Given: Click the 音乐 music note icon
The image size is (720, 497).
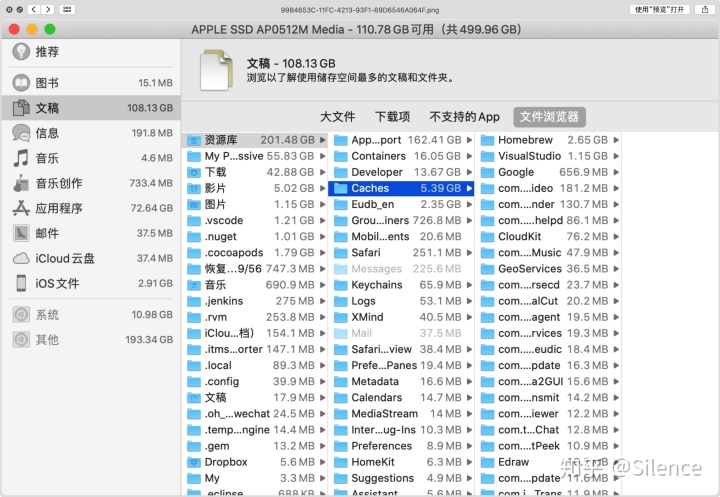Looking at the screenshot, I should tap(21, 158).
